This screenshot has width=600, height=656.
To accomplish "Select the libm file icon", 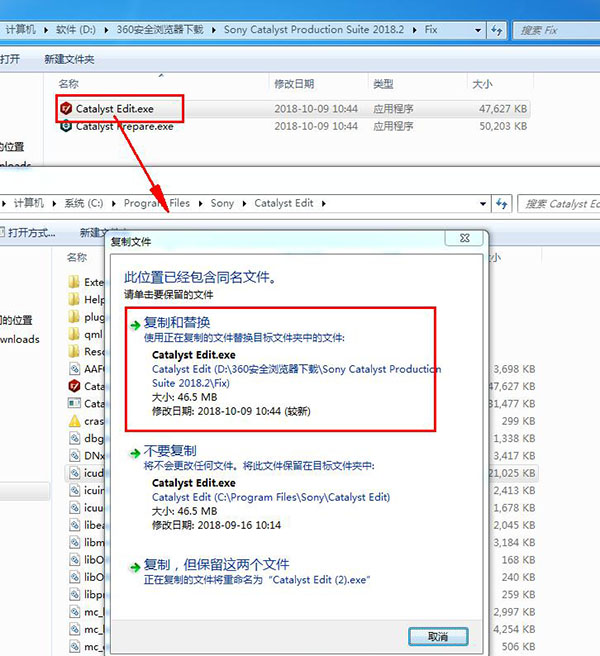I will 74,542.
